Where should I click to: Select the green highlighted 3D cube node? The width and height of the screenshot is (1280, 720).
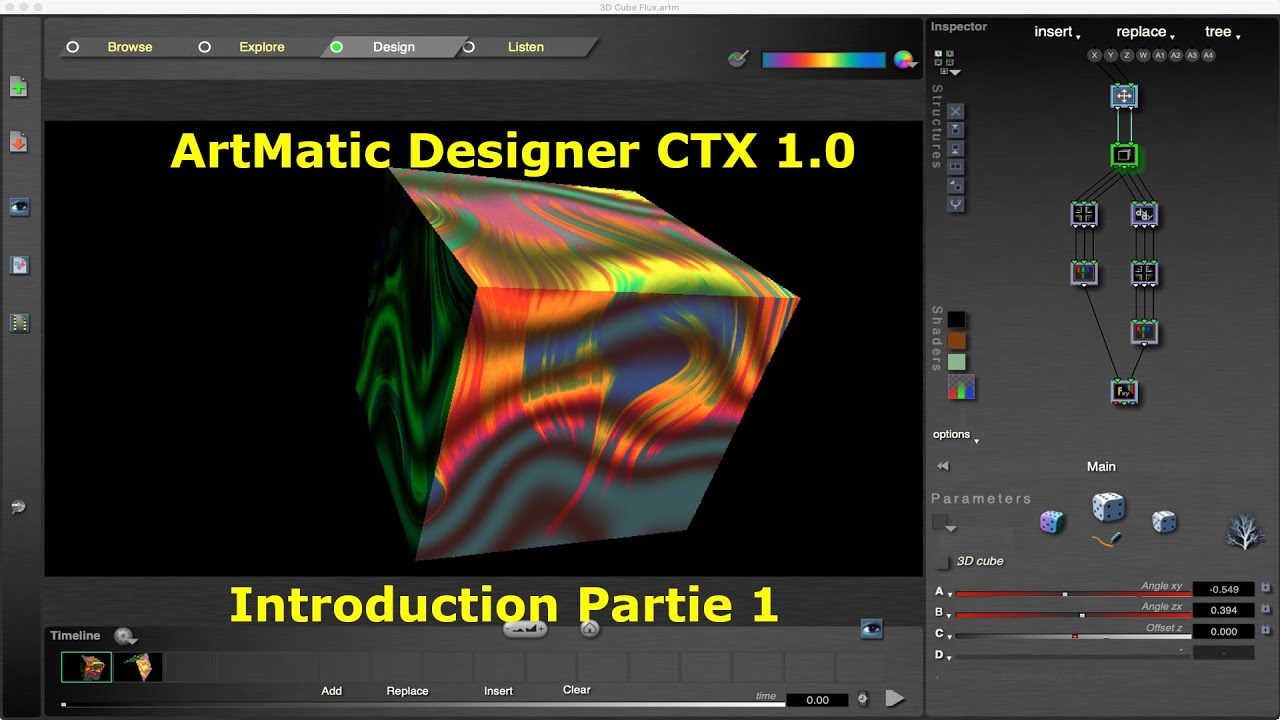click(1124, 155)
